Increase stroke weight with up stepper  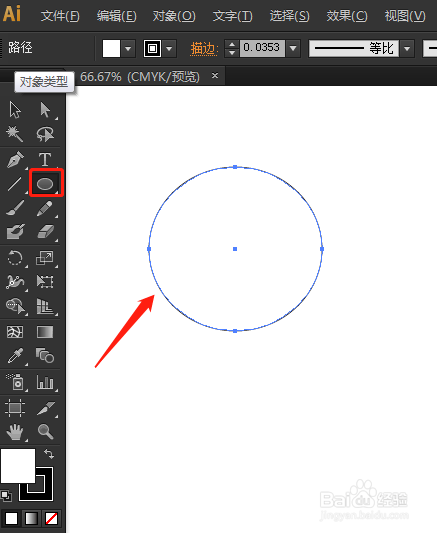point(232,45)
